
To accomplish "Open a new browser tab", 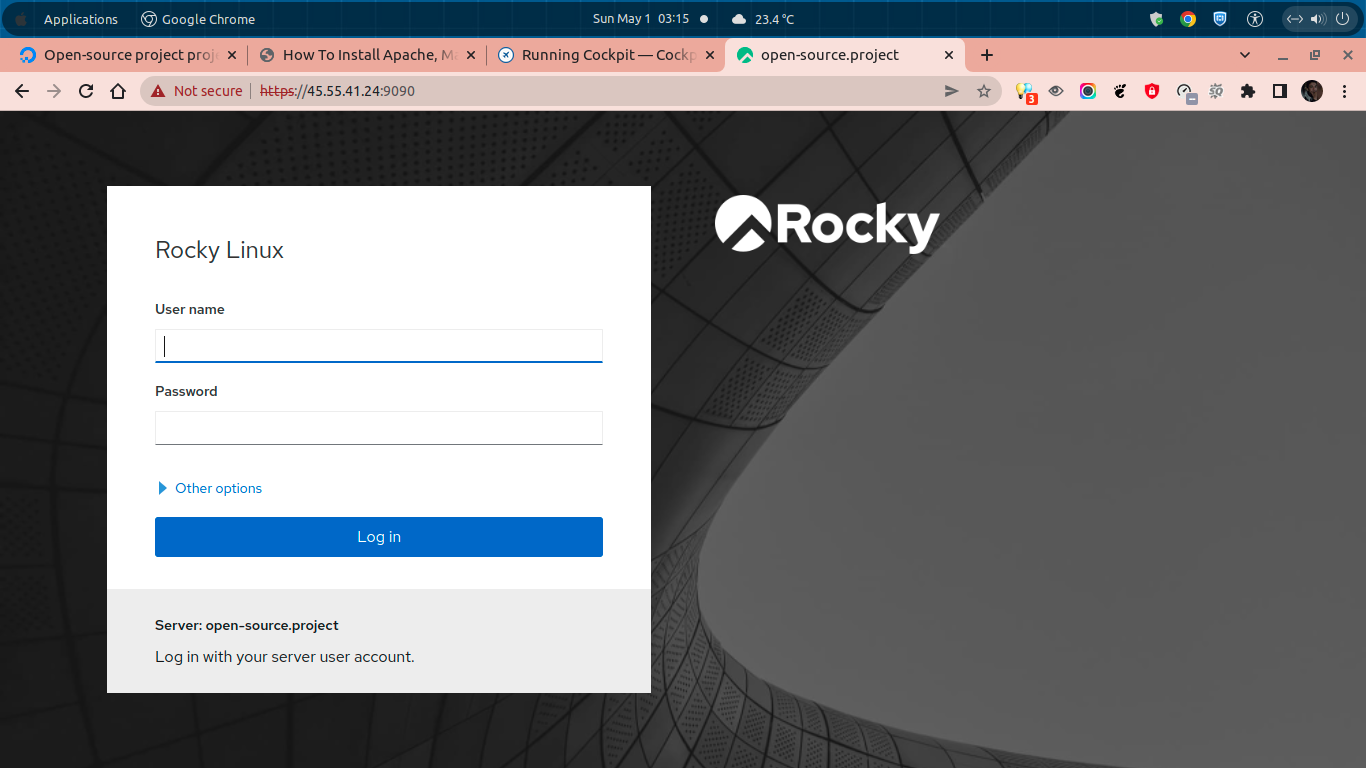I will point(987,55).
